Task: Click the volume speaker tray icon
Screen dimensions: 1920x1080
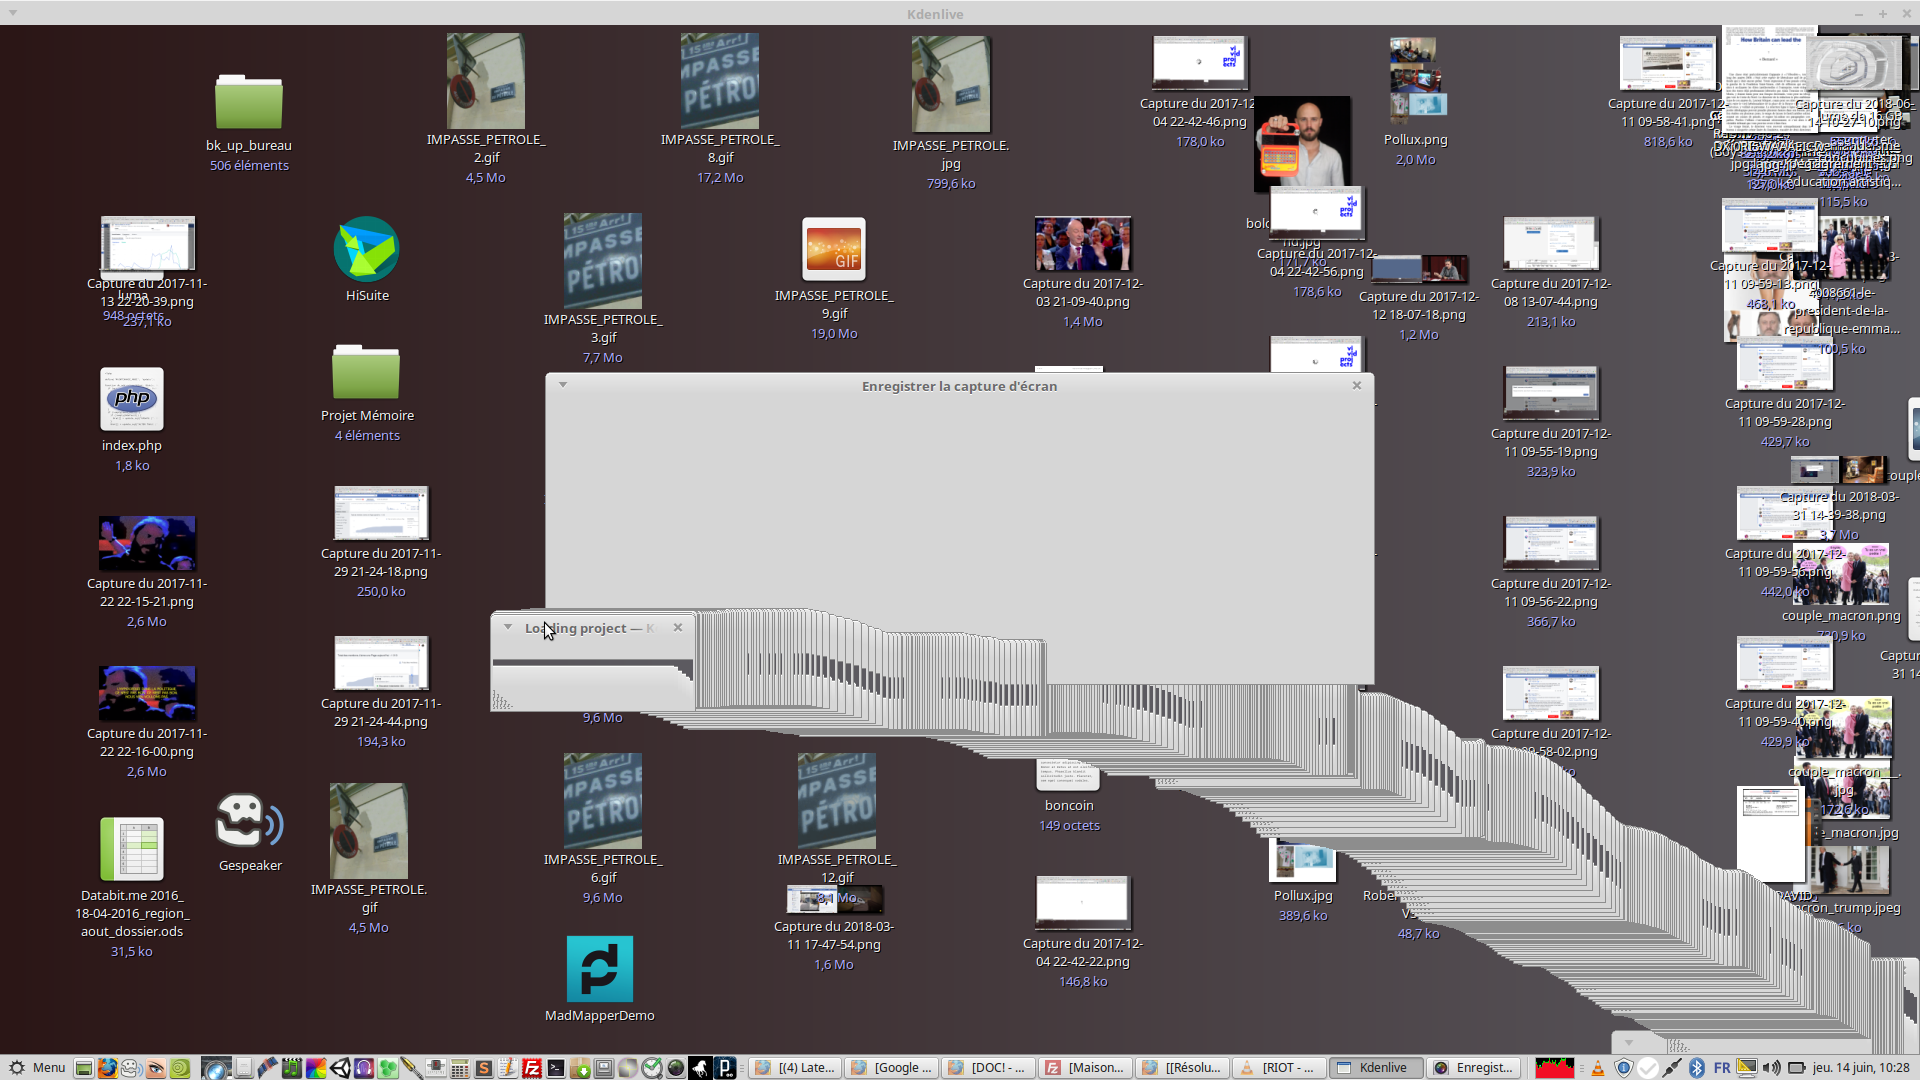Action: (1771, 1068)
